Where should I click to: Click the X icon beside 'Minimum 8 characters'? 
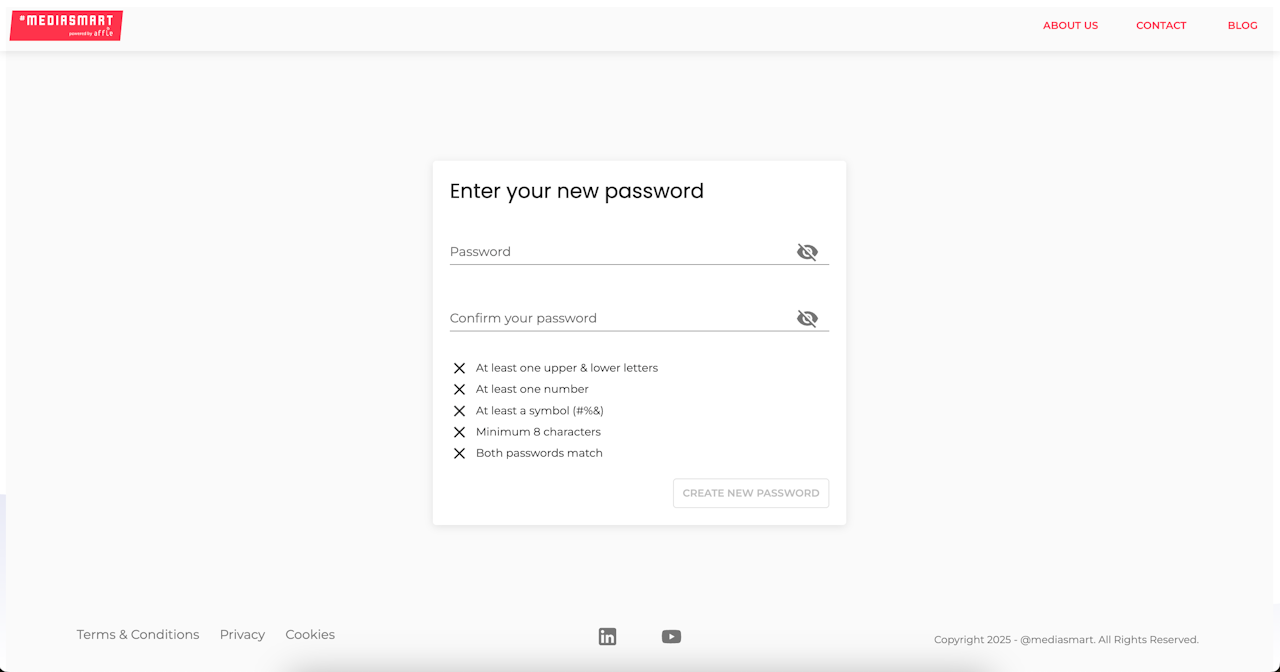click(x=459, y=432)
